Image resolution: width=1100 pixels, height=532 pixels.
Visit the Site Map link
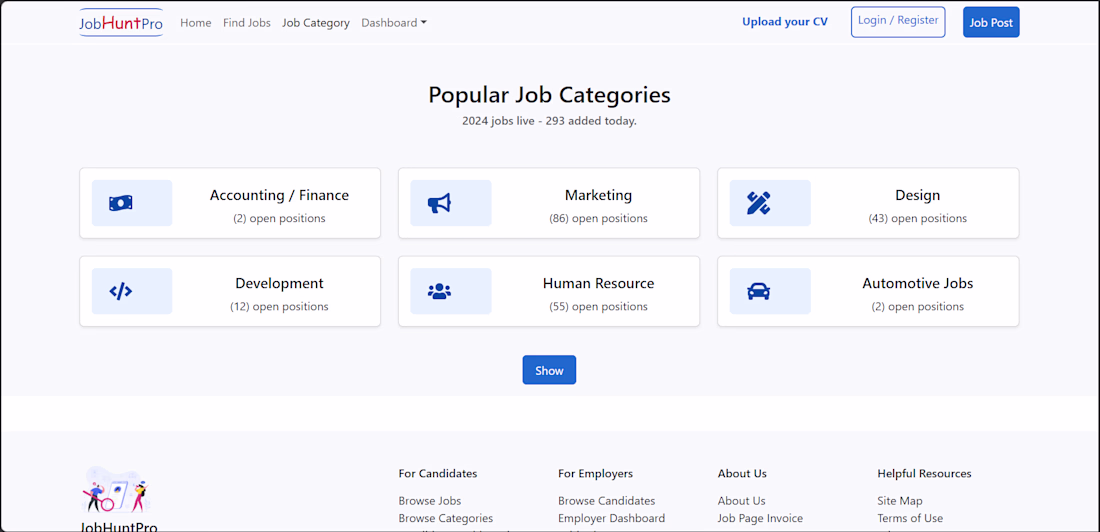tap(900, 501)
